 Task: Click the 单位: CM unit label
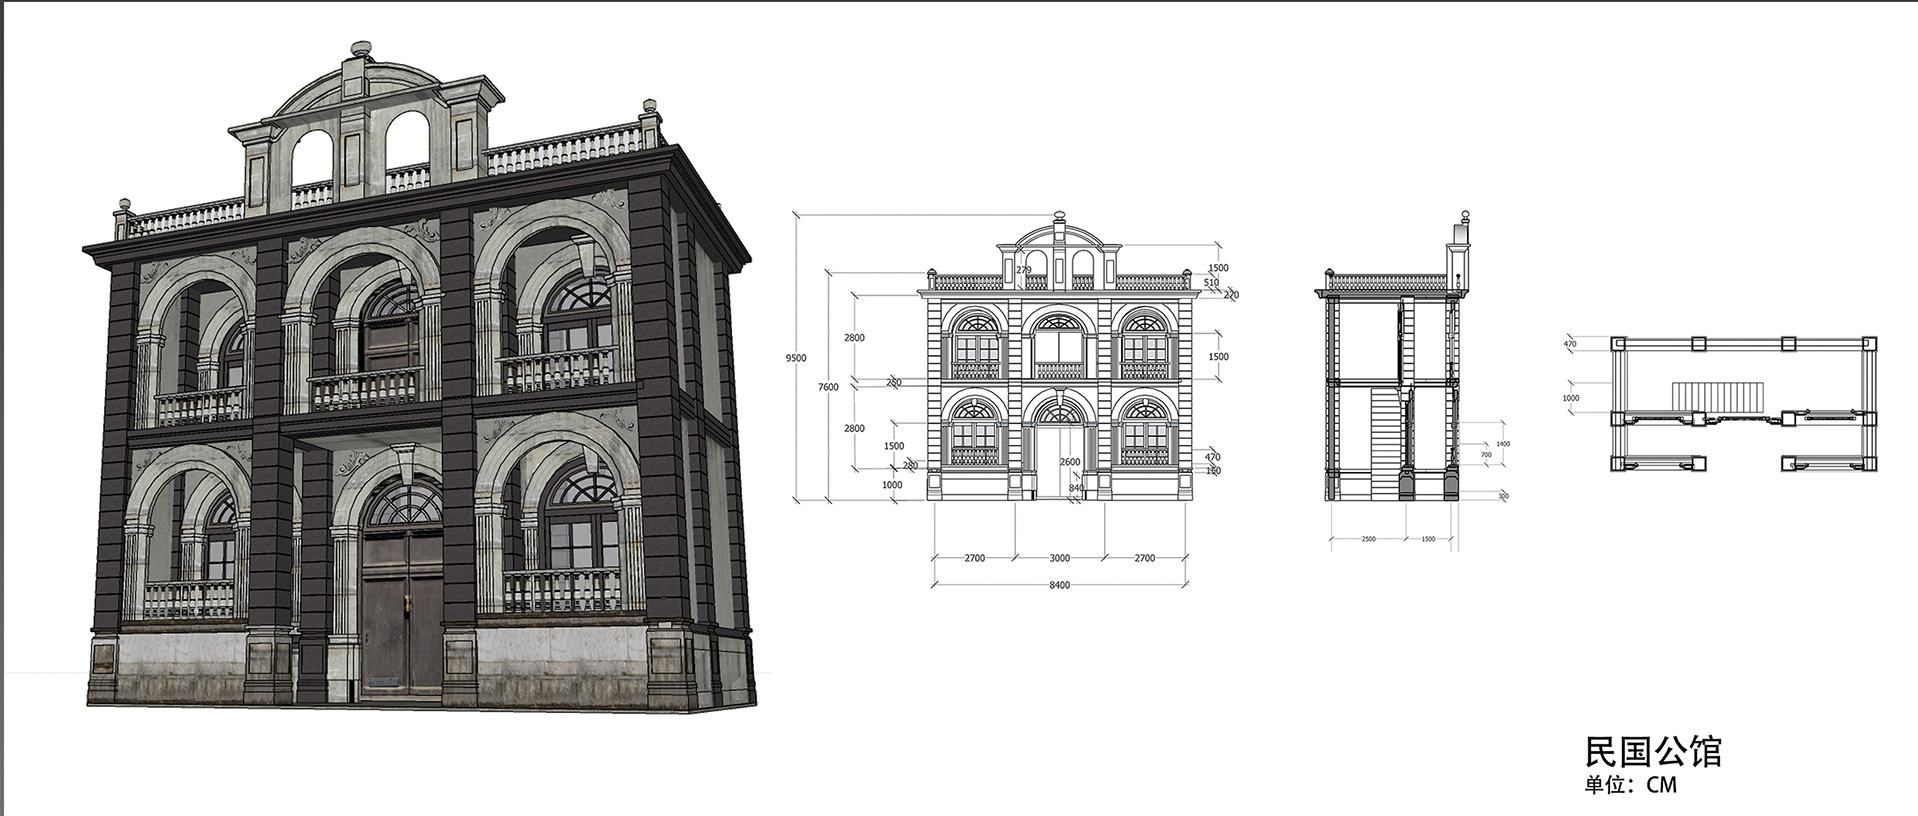pos(1630,785)
